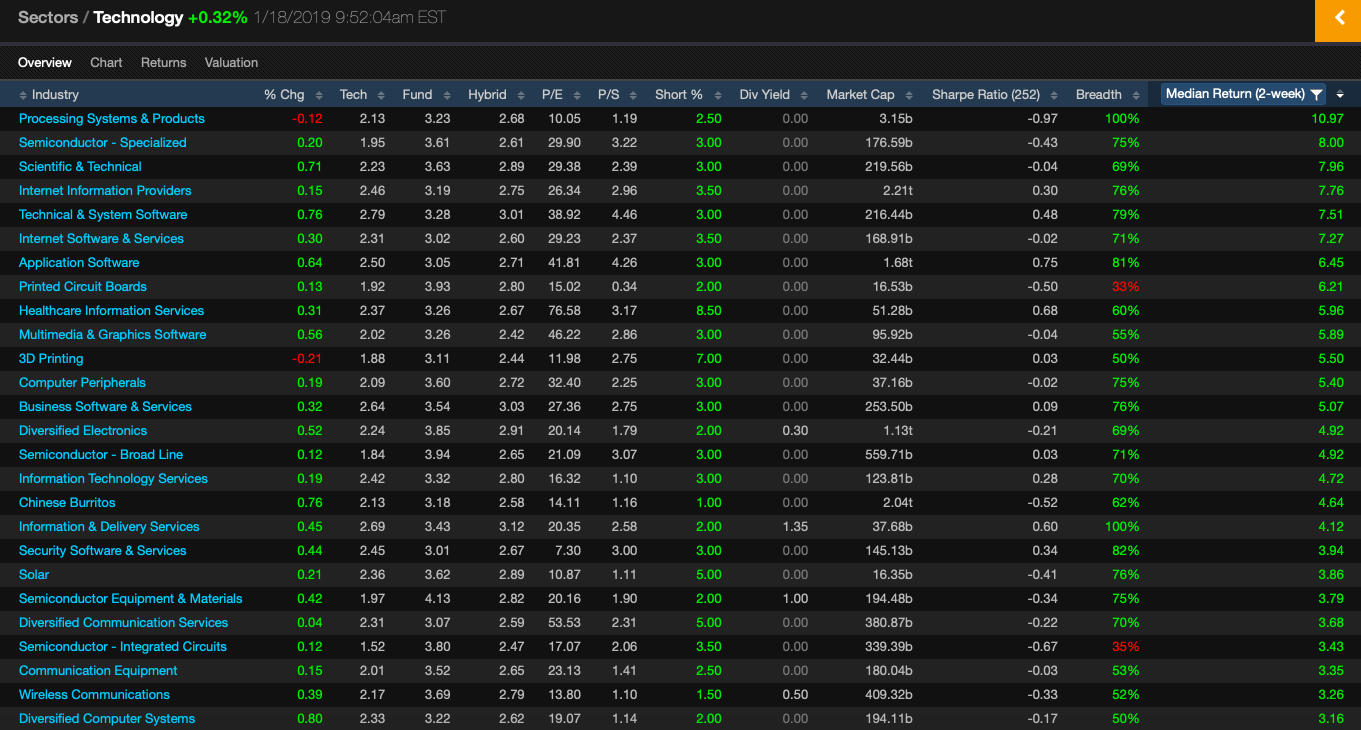This screenshot has height=730, width=1361.
Task: Click the sort arrow right of Median Return
Action: click(x=1340, y=94)
